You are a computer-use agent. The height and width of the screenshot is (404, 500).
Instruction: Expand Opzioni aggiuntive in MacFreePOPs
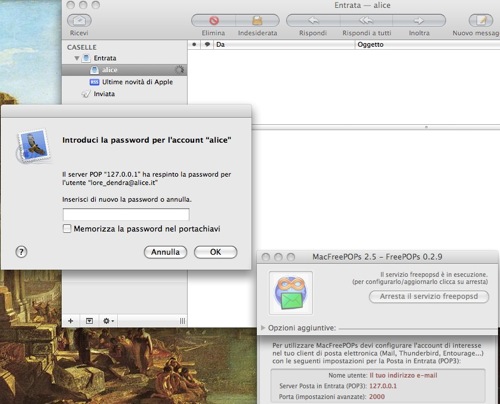(x=263, y=328)
